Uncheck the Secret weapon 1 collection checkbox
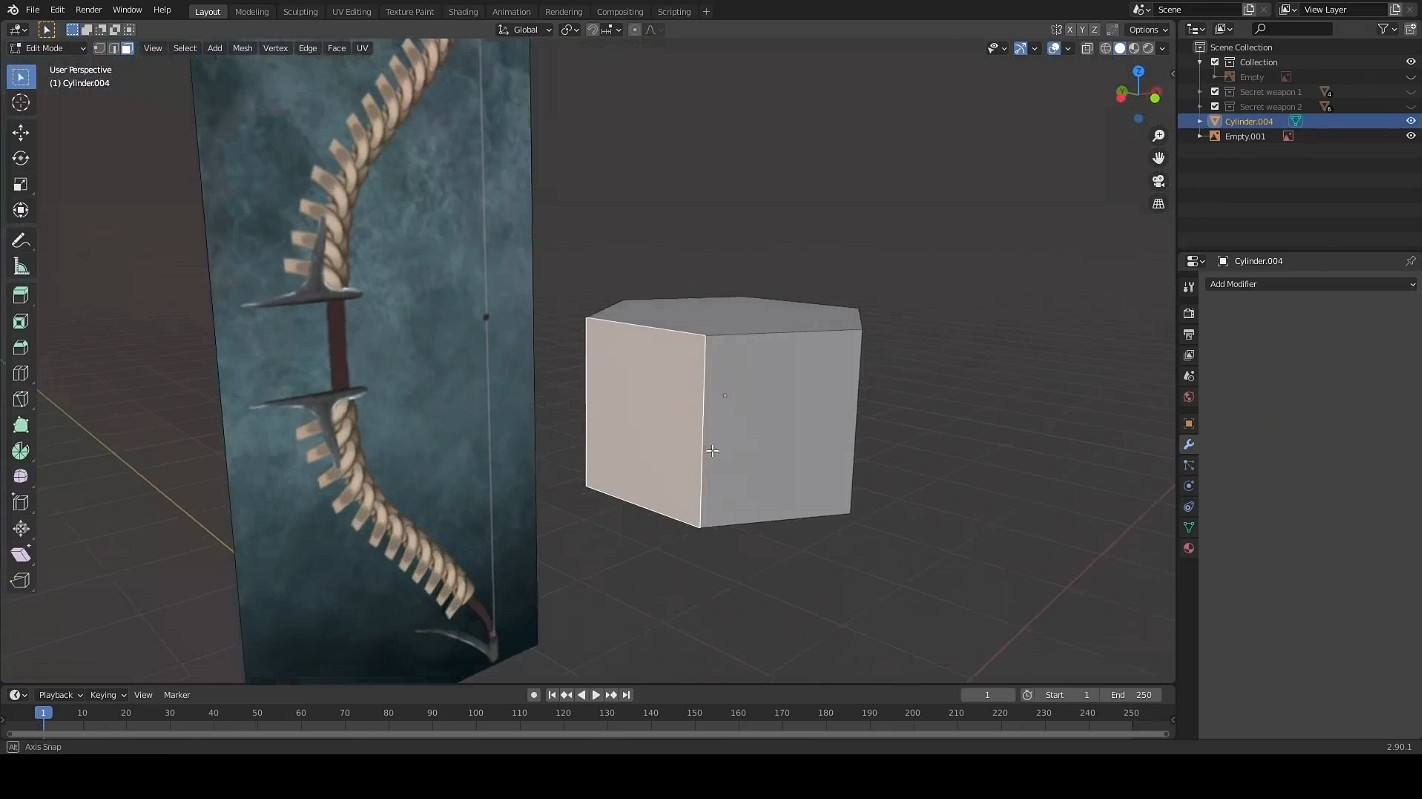This screenshot has width=1422, height=799. [x=1215, y=92]
